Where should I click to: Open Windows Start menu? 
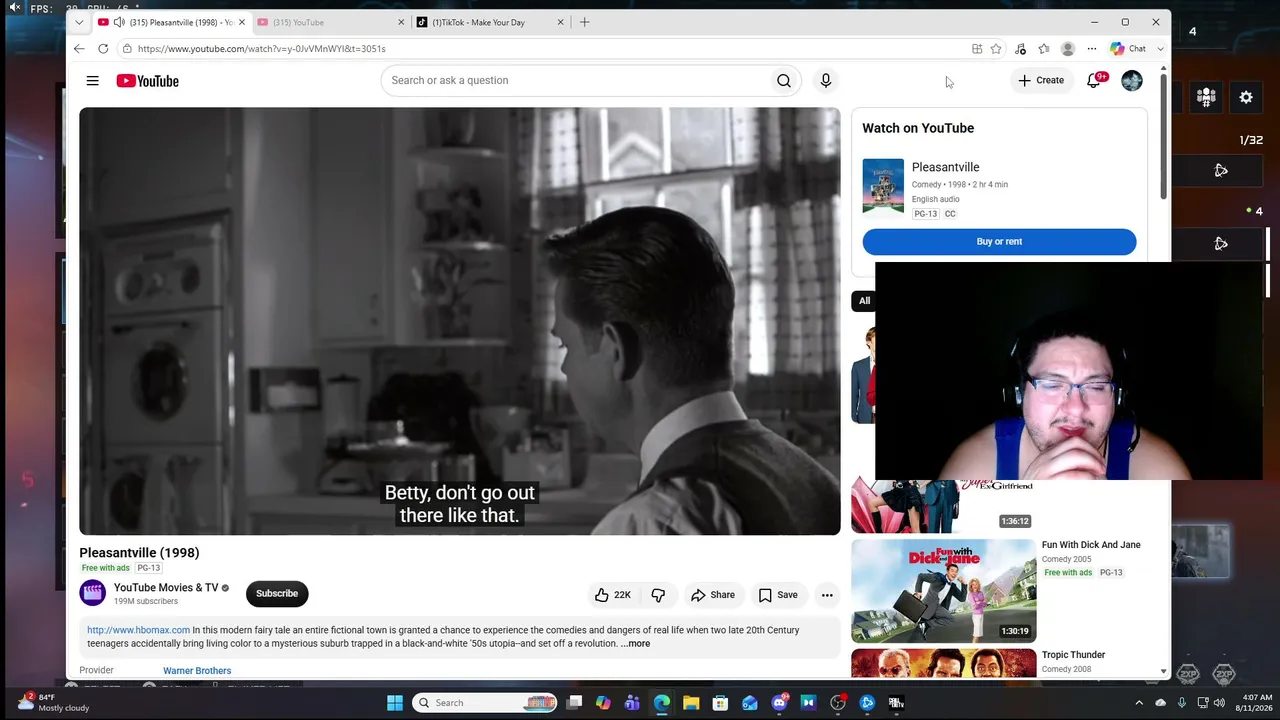395,703
